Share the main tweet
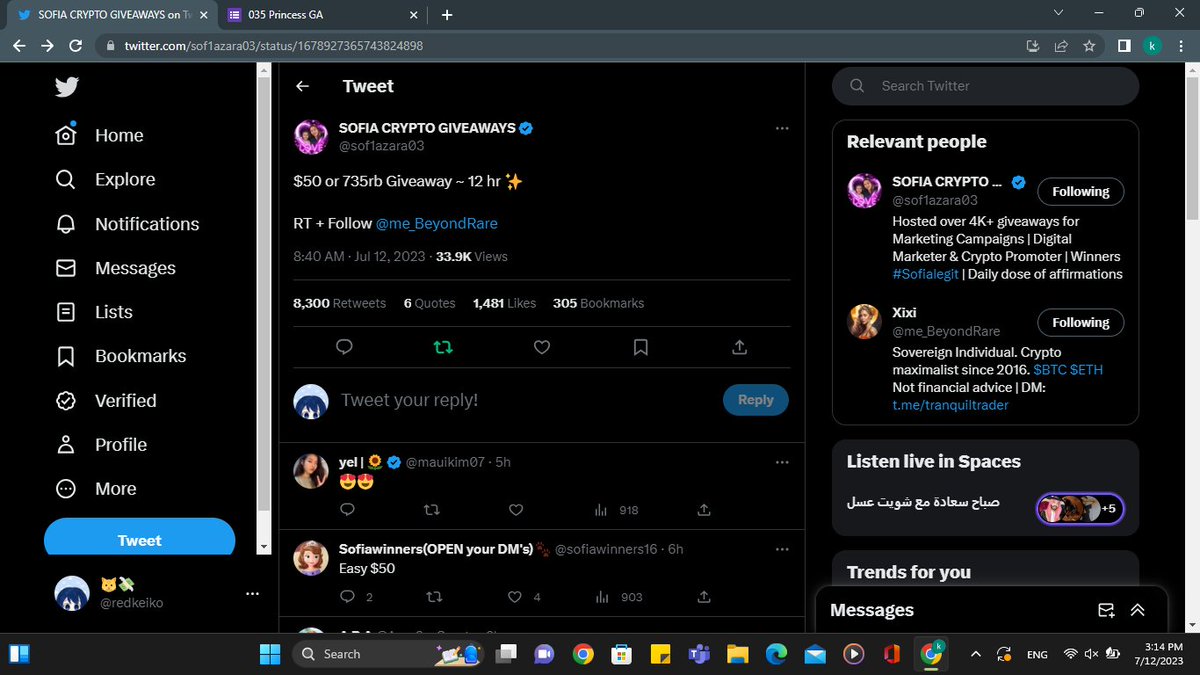 tap(739, 347)
